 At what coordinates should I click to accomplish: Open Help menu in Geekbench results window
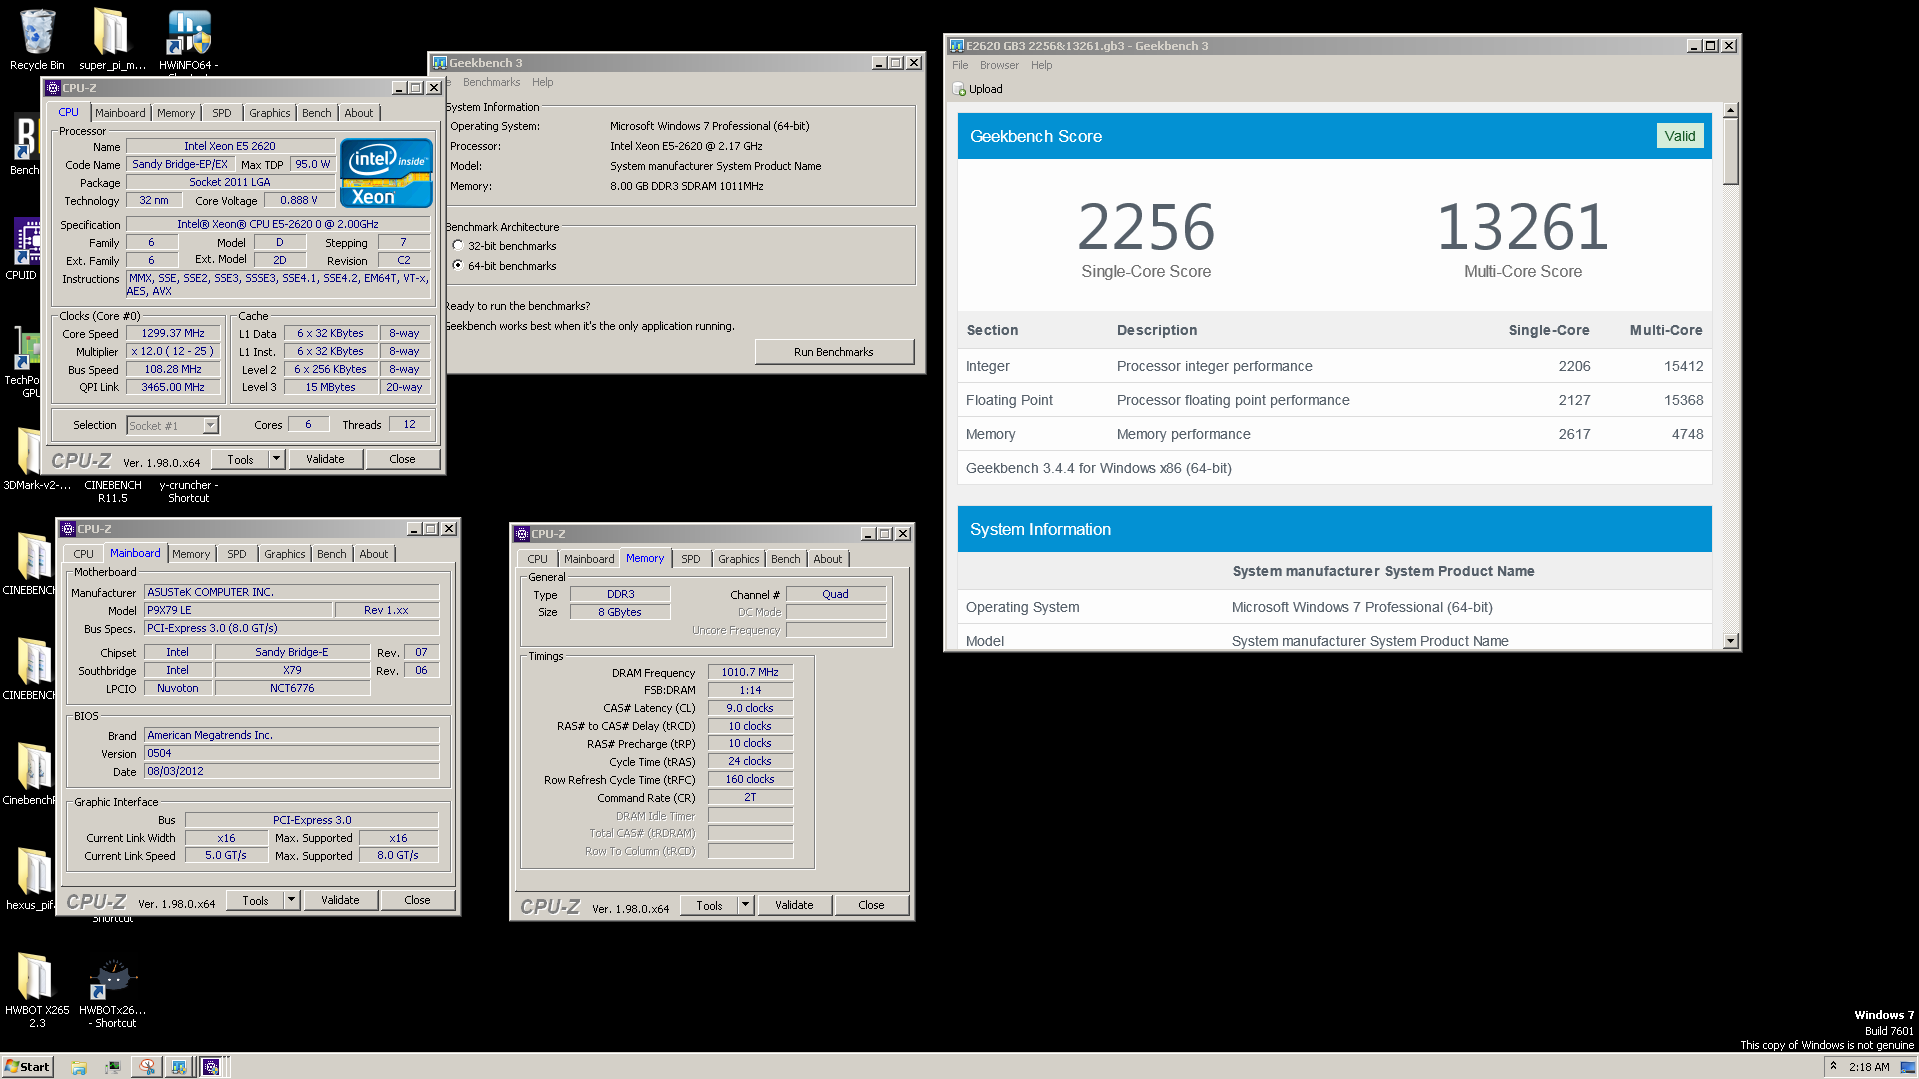(1041, 66)
